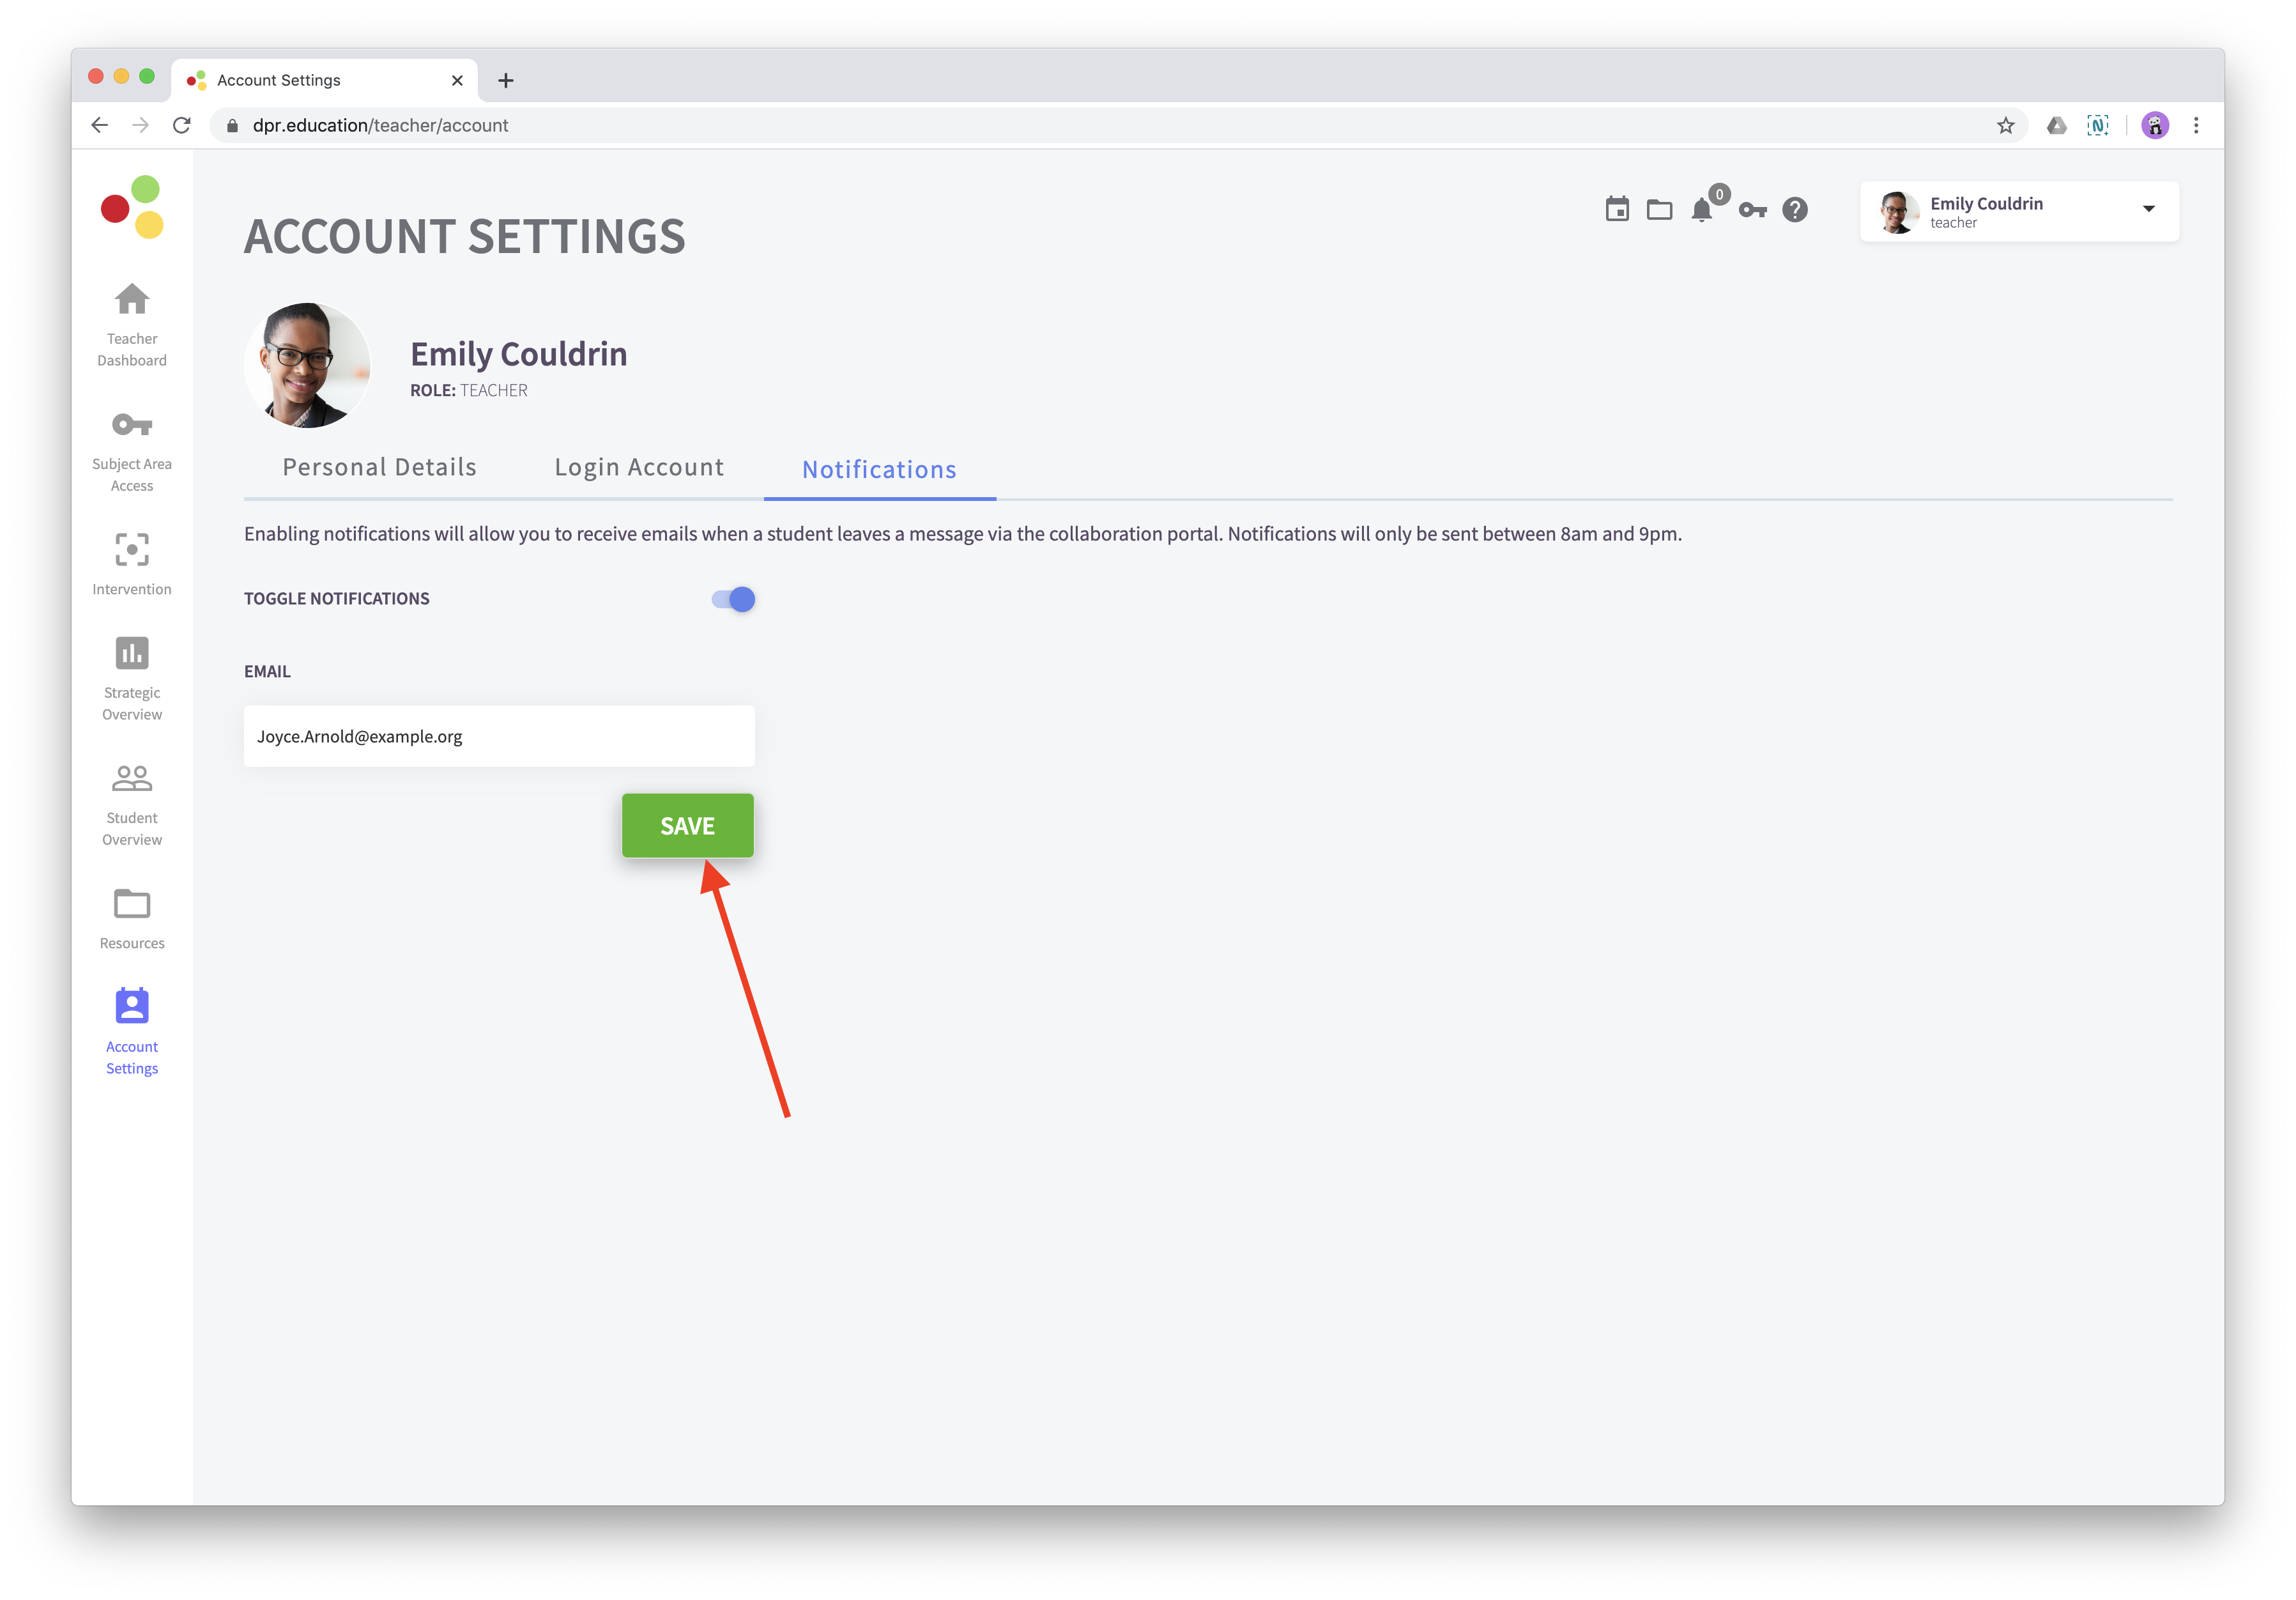Bookmark page with star icon
This screenshot has width=2296, height=1600.
point(2005,126)
